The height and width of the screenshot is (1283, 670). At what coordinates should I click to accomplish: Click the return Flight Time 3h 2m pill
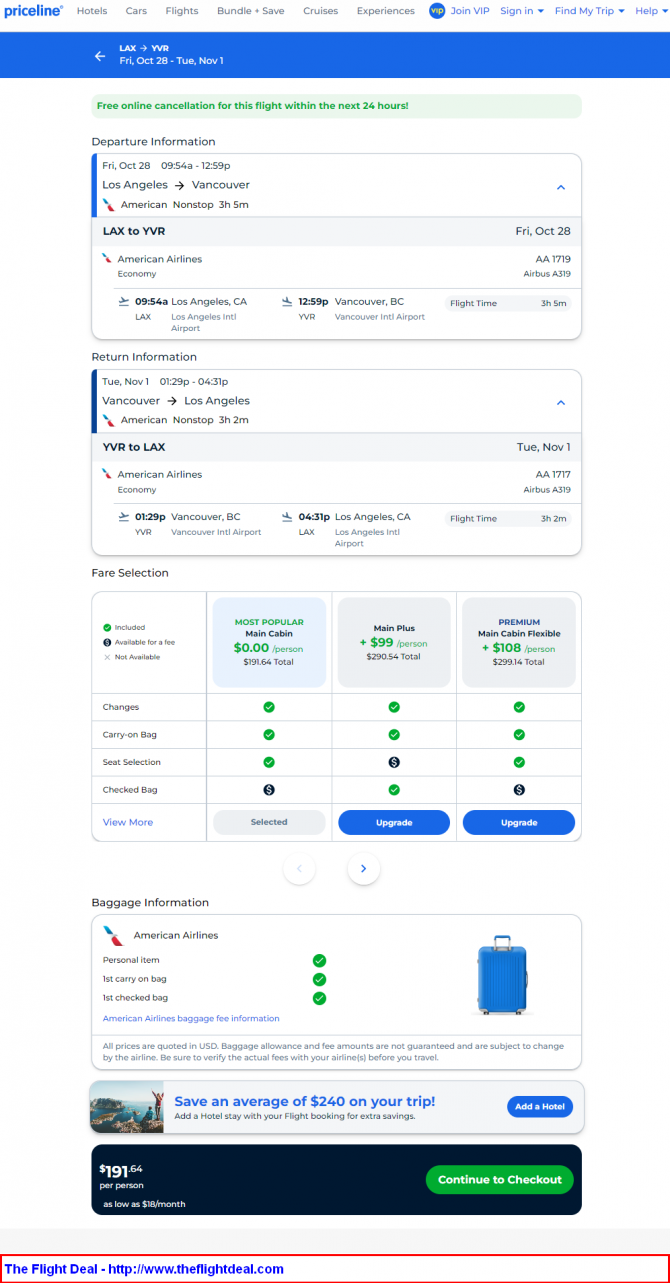pyautogui.click(x=508, y=519)
